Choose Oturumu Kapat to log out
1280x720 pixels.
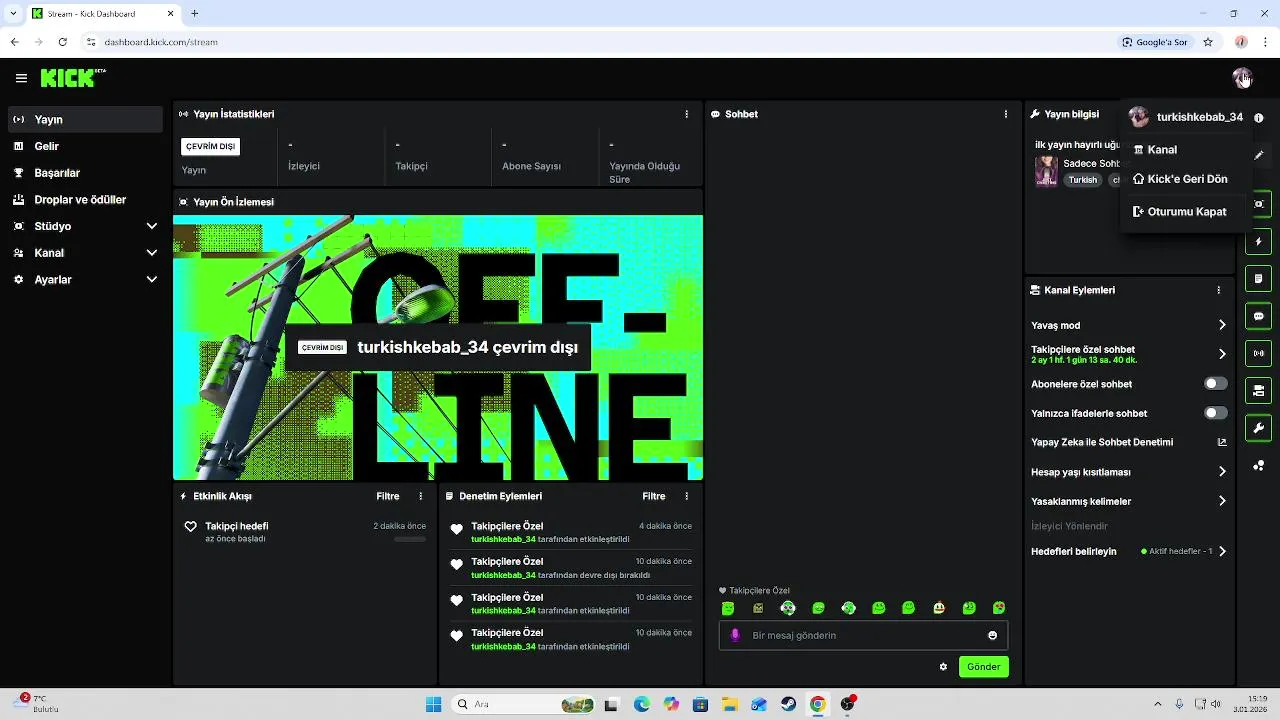(x=1186, y=212)
